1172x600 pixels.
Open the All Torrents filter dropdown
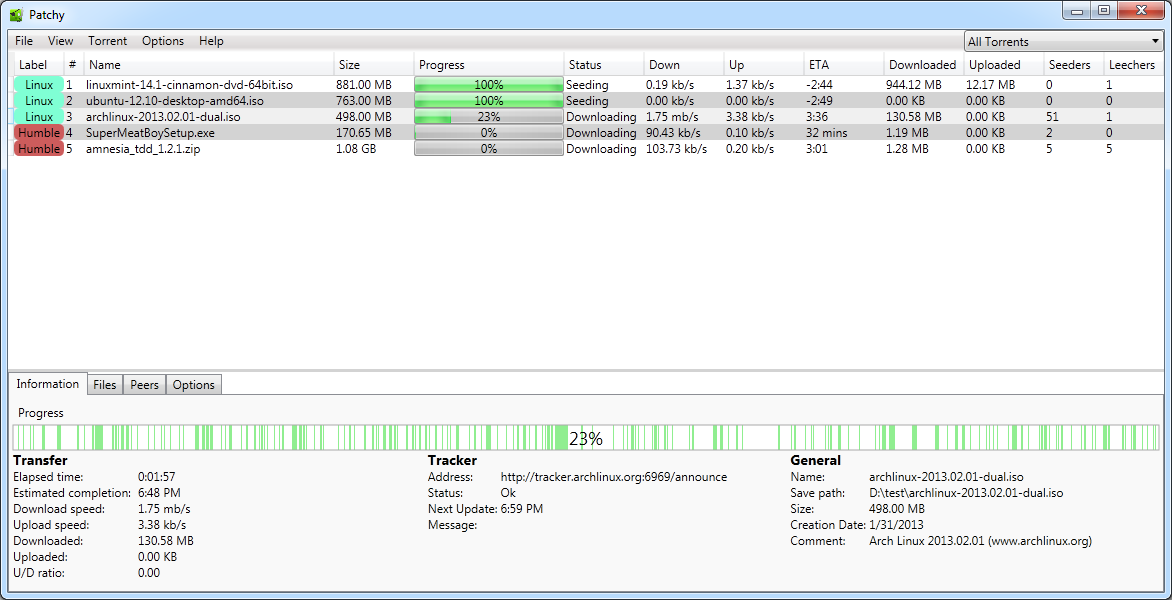click(x=1063, y=42)
